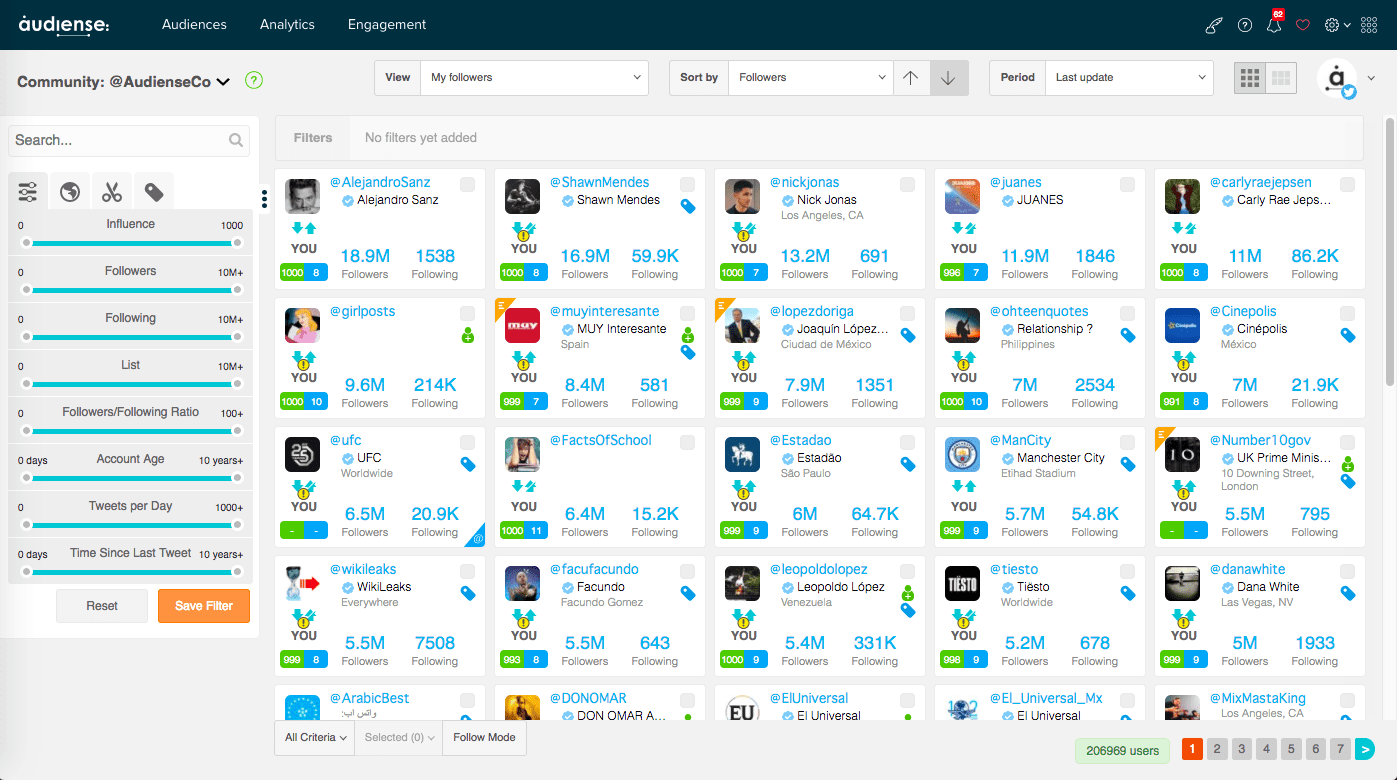Open the apps grid icon in header

1369,25
